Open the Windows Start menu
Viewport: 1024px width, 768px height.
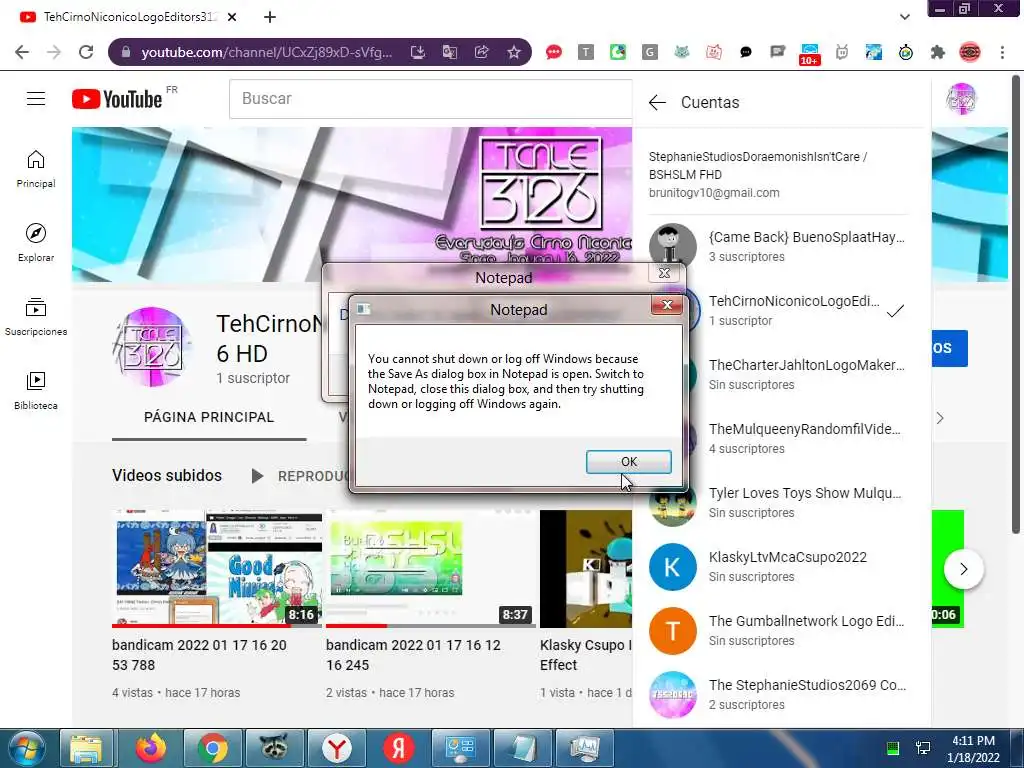coord(26,748)
